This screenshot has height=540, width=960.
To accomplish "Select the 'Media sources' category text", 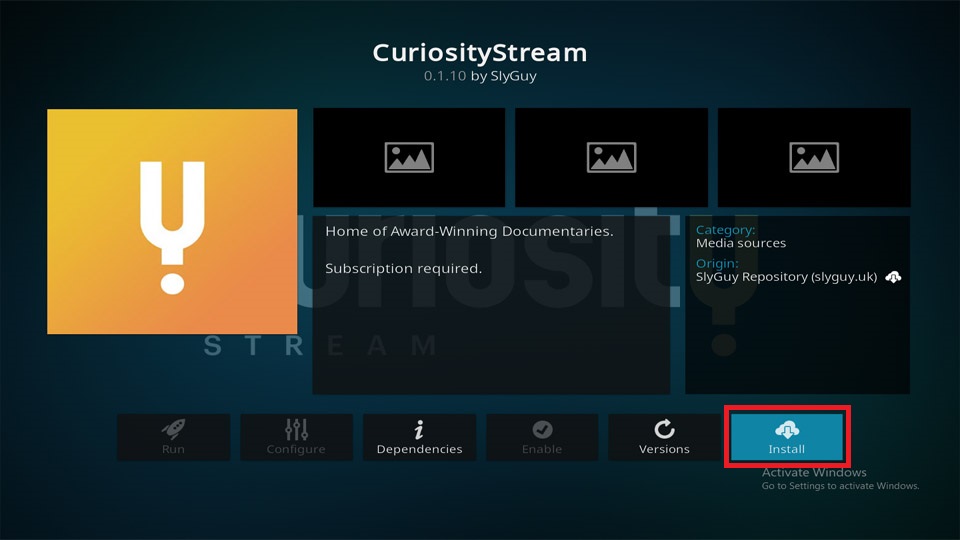I will coord(741,243).
